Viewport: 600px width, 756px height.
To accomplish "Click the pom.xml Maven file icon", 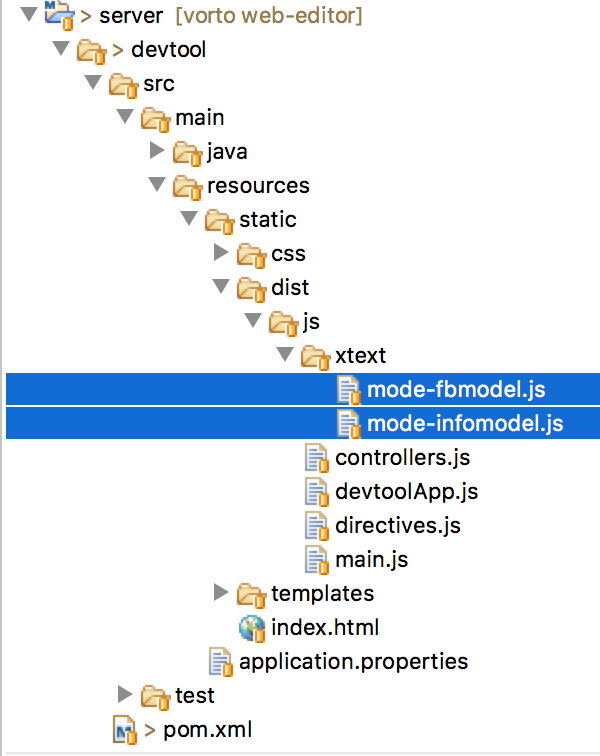I will coord(124,730).
